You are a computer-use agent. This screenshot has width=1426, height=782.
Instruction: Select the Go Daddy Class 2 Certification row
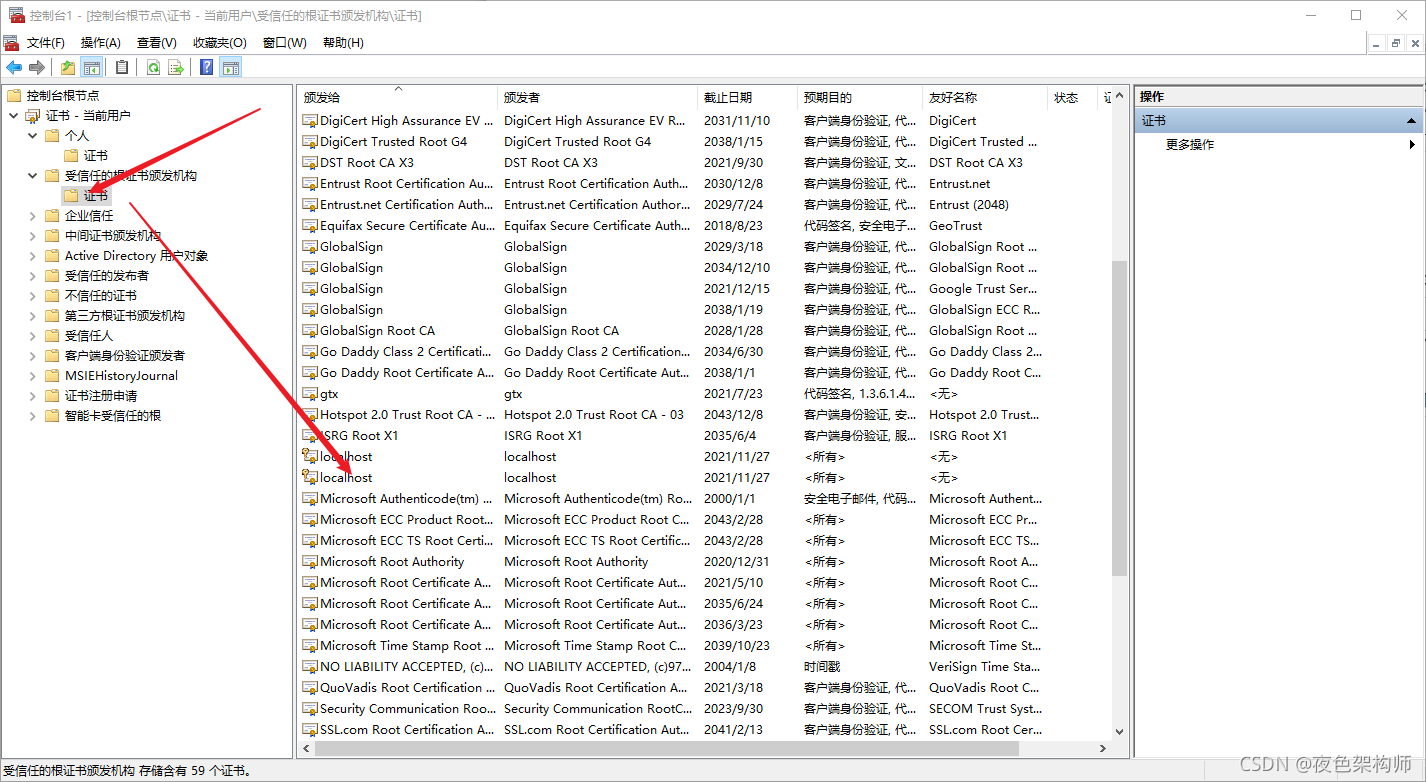tap(705, 351)
